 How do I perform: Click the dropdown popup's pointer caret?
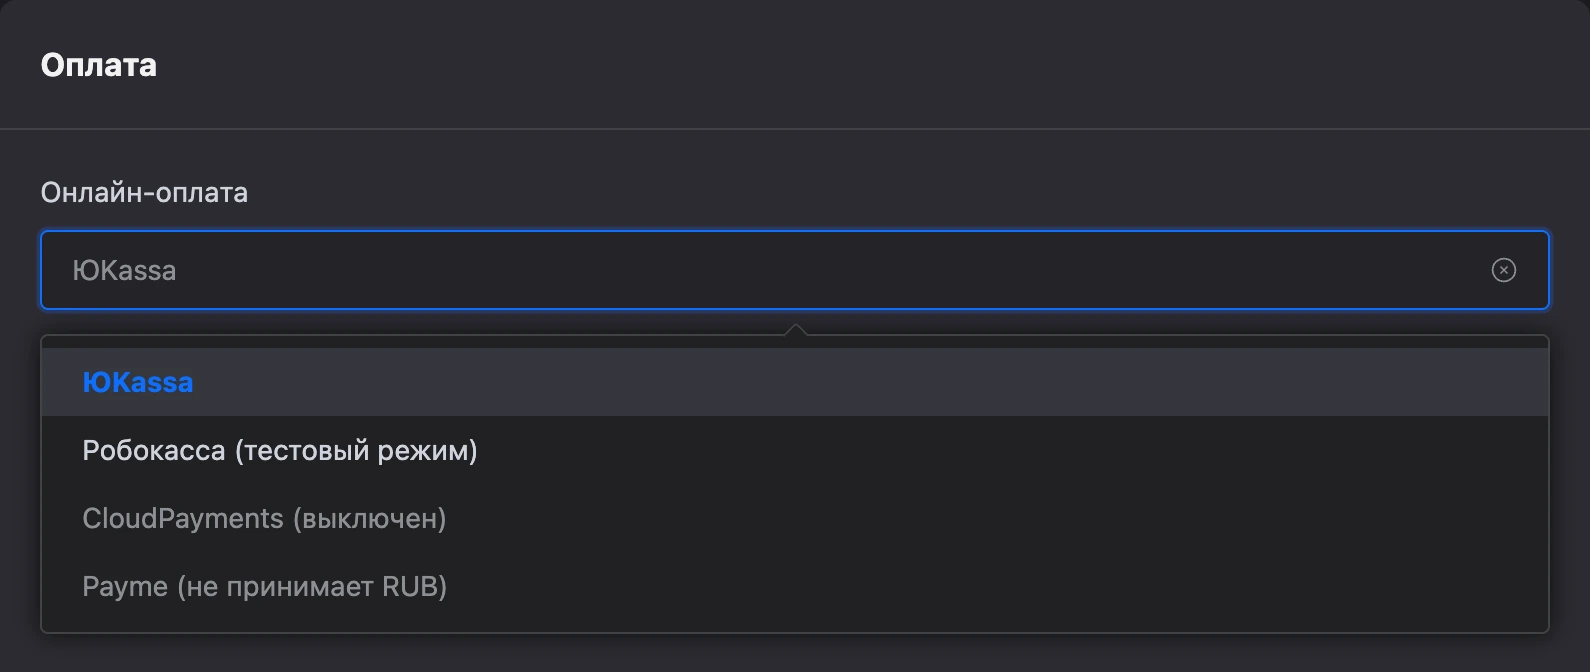tap(795, 329)
